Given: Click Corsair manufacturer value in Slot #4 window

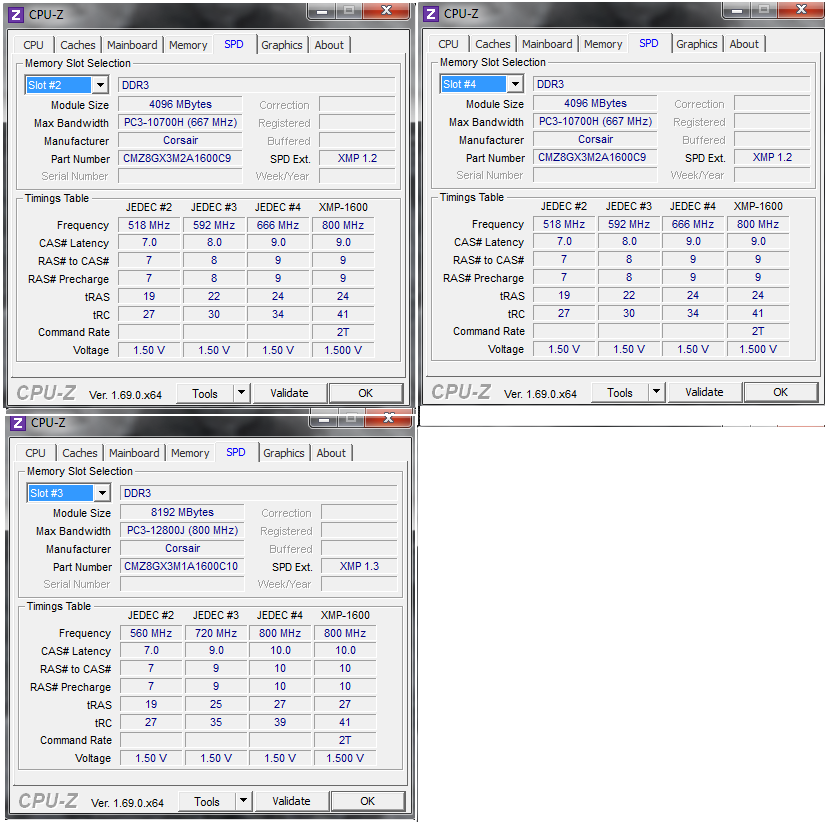Looking at the screenshot, I should coord(595,139).
